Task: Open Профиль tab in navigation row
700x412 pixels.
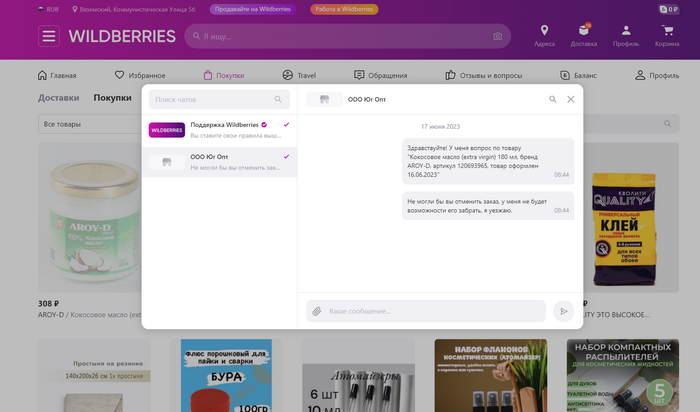Action: 657,75
